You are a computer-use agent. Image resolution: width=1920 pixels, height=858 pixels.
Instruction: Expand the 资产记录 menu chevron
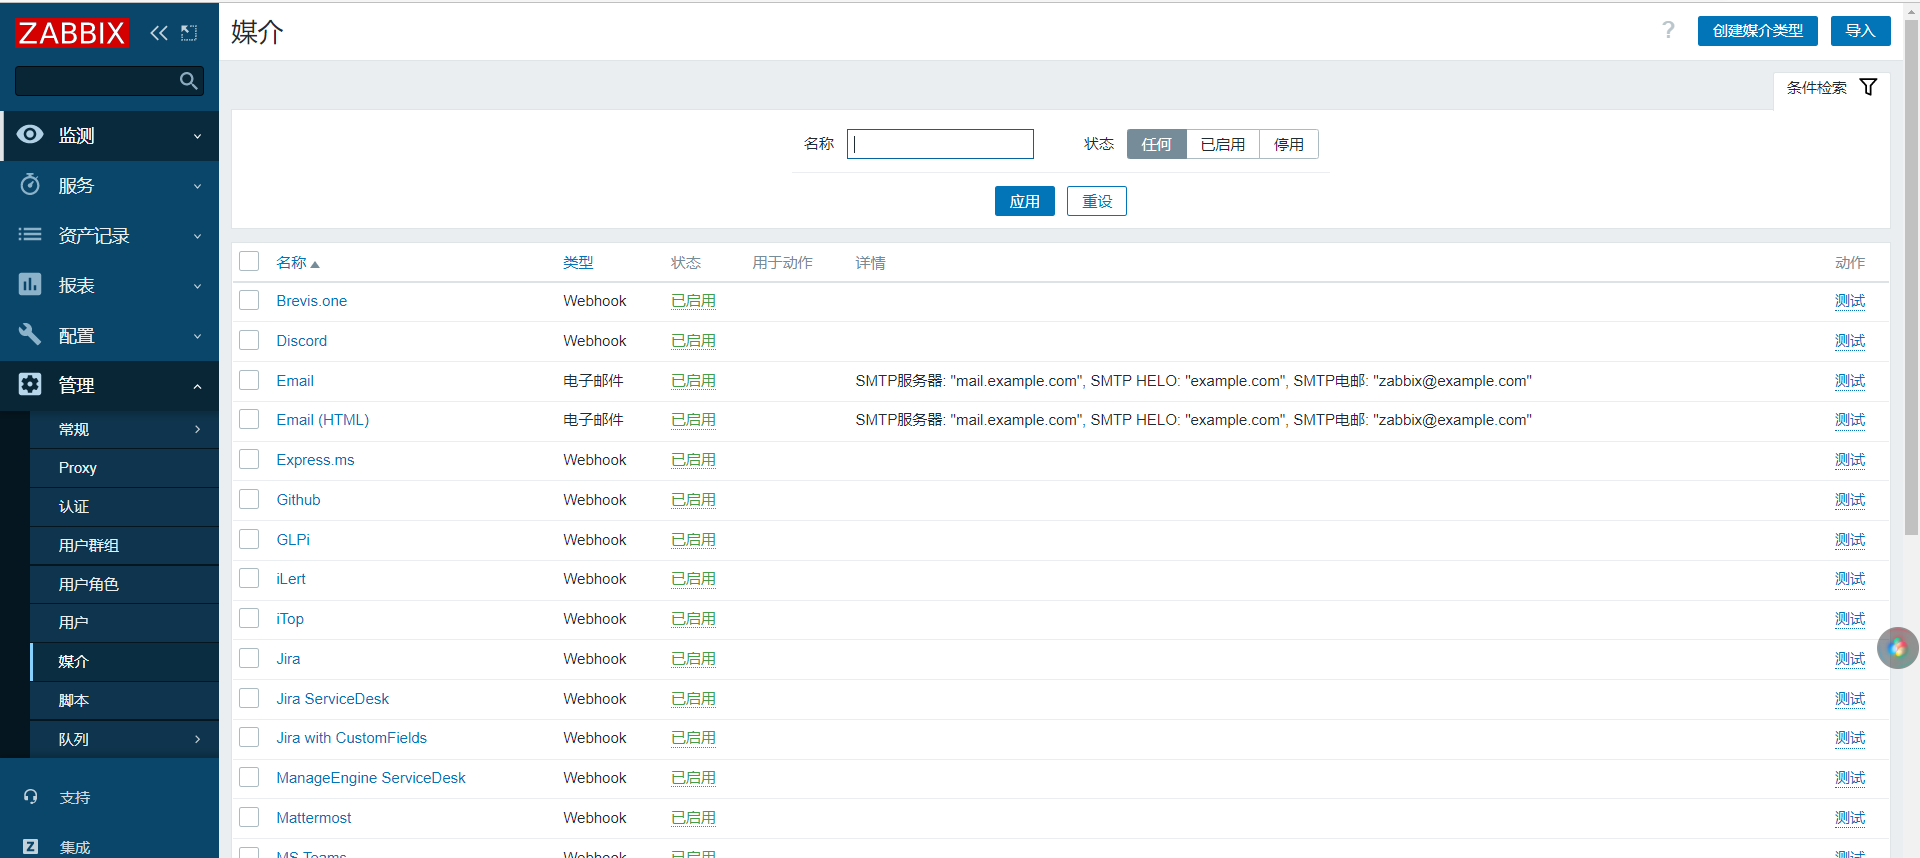tap(197, 236)
